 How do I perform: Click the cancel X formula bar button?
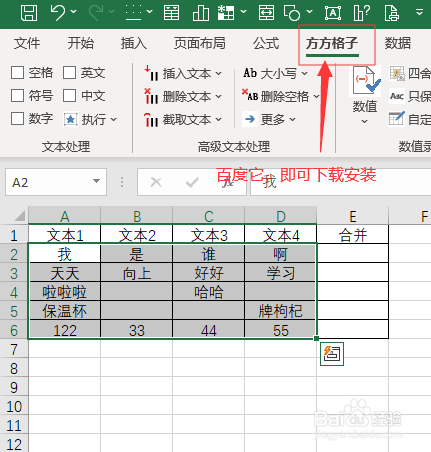(156, 182)
